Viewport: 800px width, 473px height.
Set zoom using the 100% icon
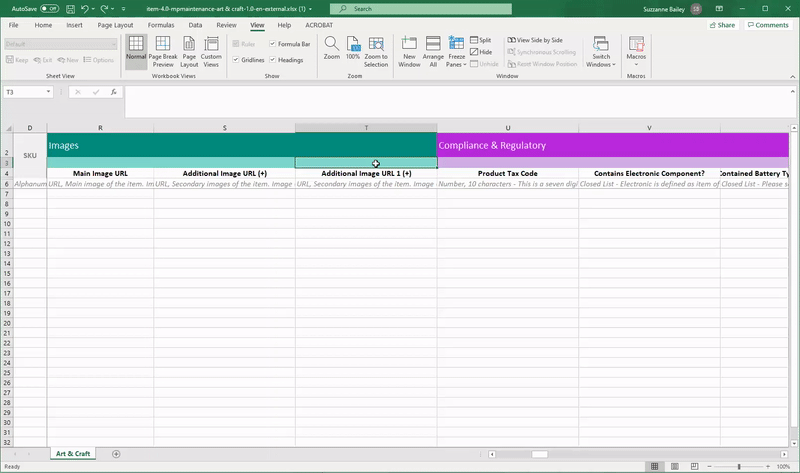353,48
